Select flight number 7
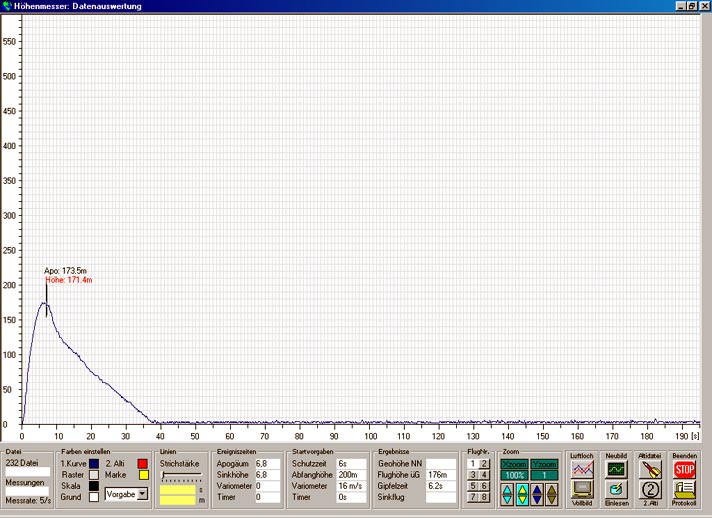 [x=474, y=497]
